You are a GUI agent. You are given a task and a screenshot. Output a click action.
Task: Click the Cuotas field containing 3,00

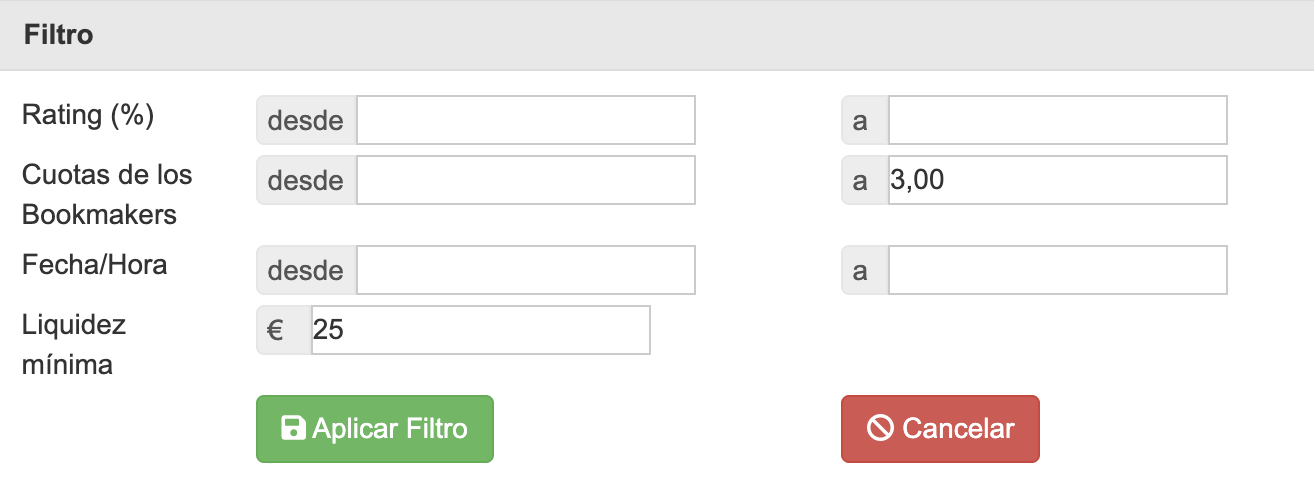point(1057,180)
